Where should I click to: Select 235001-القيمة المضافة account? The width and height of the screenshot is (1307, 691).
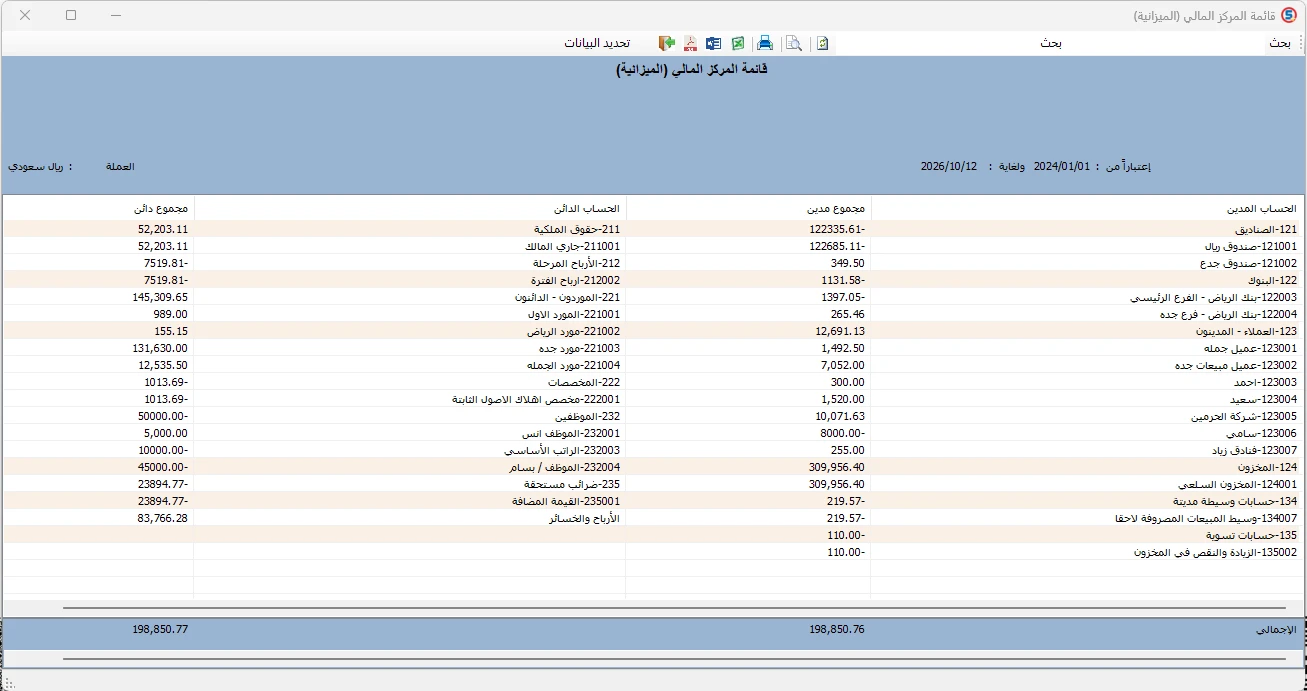coord(568,501)
